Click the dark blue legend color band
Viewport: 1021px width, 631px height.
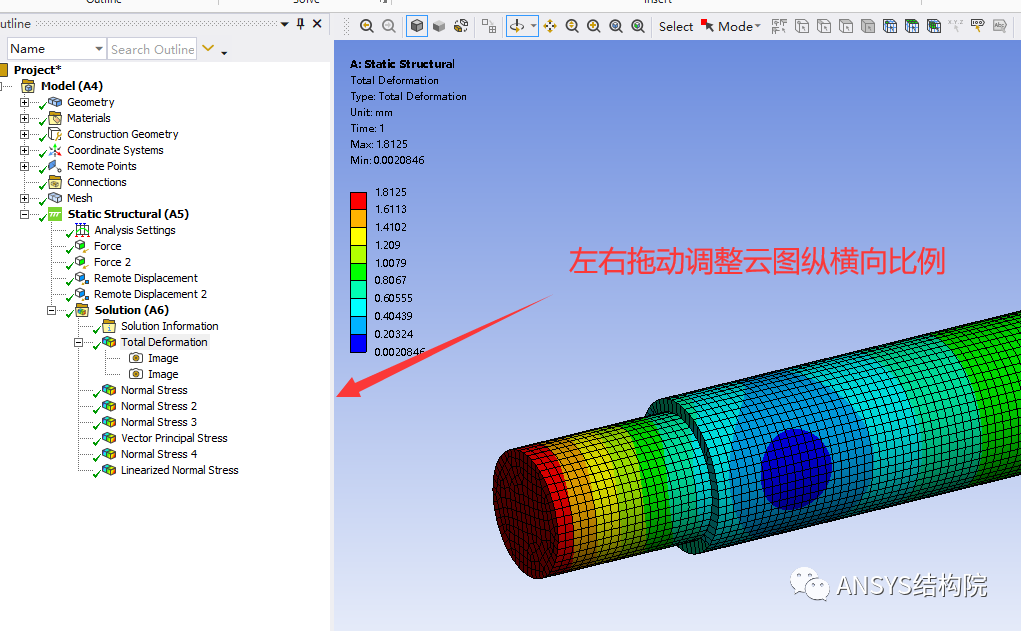[x=358, y=344]
